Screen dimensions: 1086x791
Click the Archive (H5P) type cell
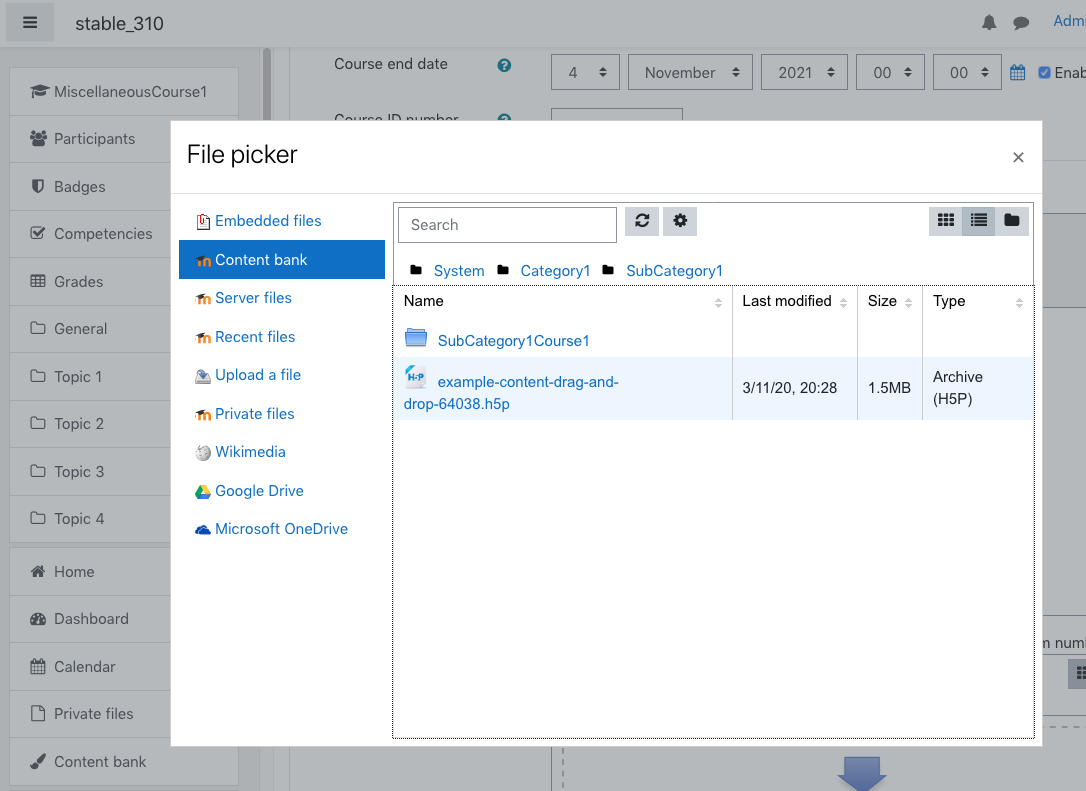[978, 389]
